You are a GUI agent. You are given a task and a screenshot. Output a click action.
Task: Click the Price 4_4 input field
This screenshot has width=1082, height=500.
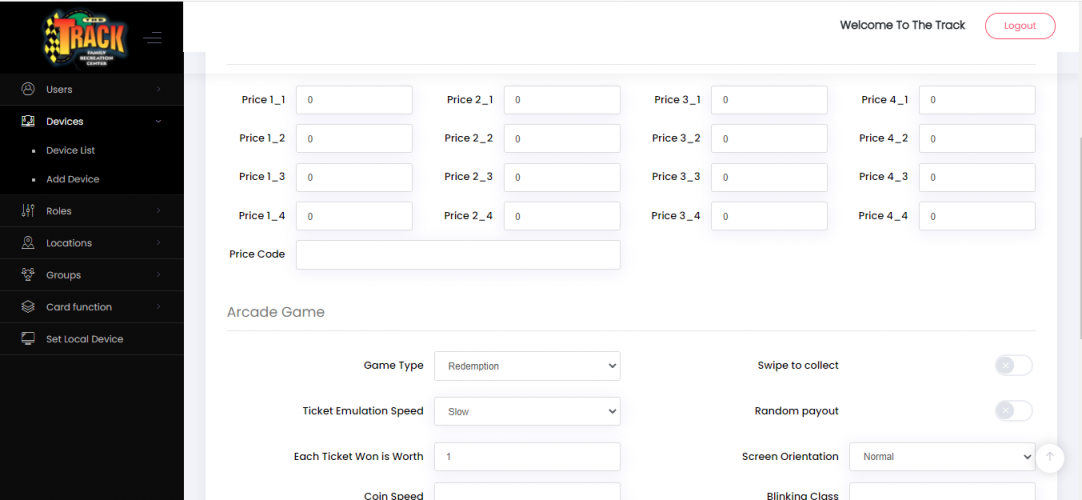click(x=977, y=216)
